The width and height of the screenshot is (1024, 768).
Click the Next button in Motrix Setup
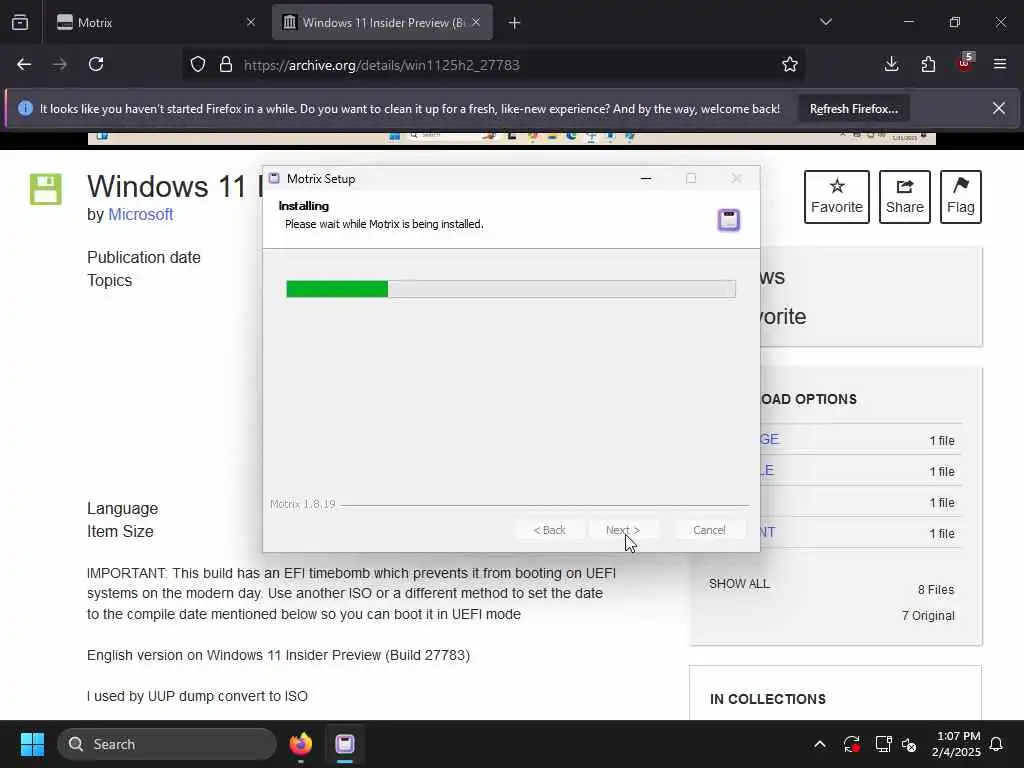coord(623,530)
